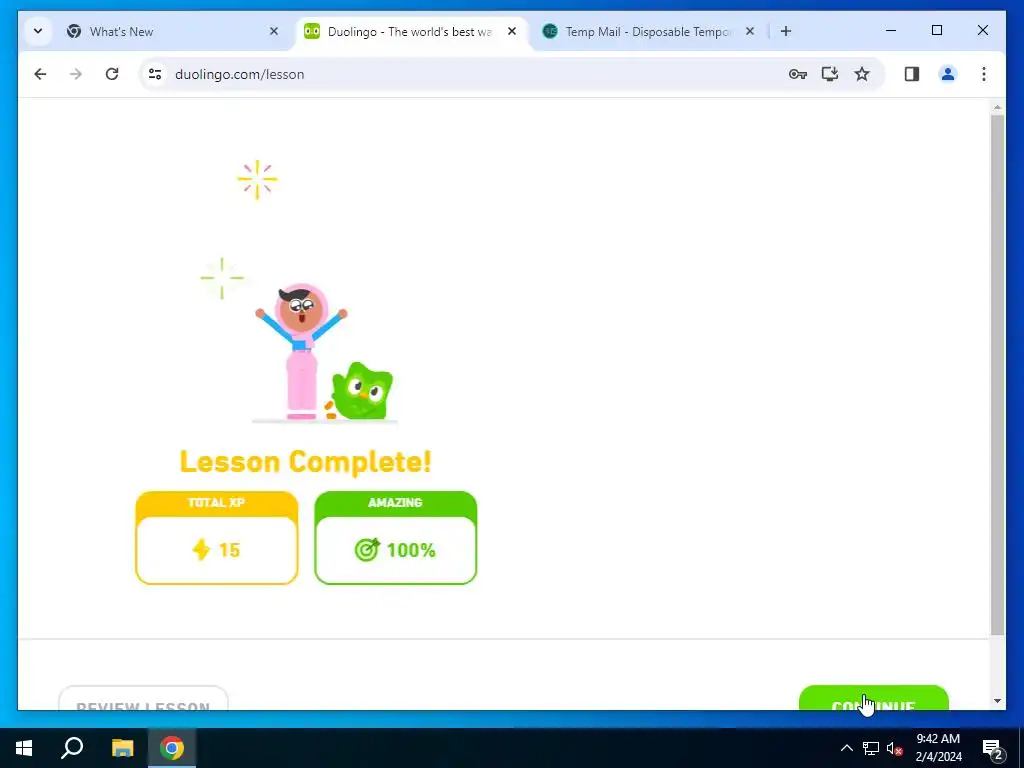
Task: Open the notification center icon
Action: (x=993, y=748)
